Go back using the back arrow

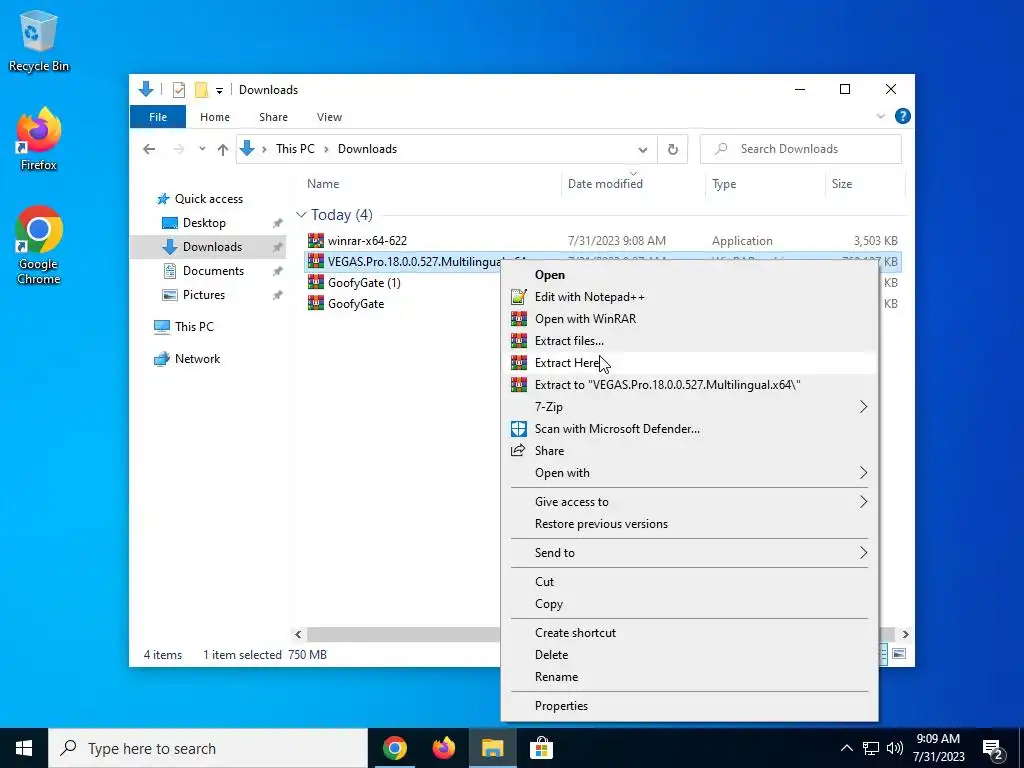[149, 149]
